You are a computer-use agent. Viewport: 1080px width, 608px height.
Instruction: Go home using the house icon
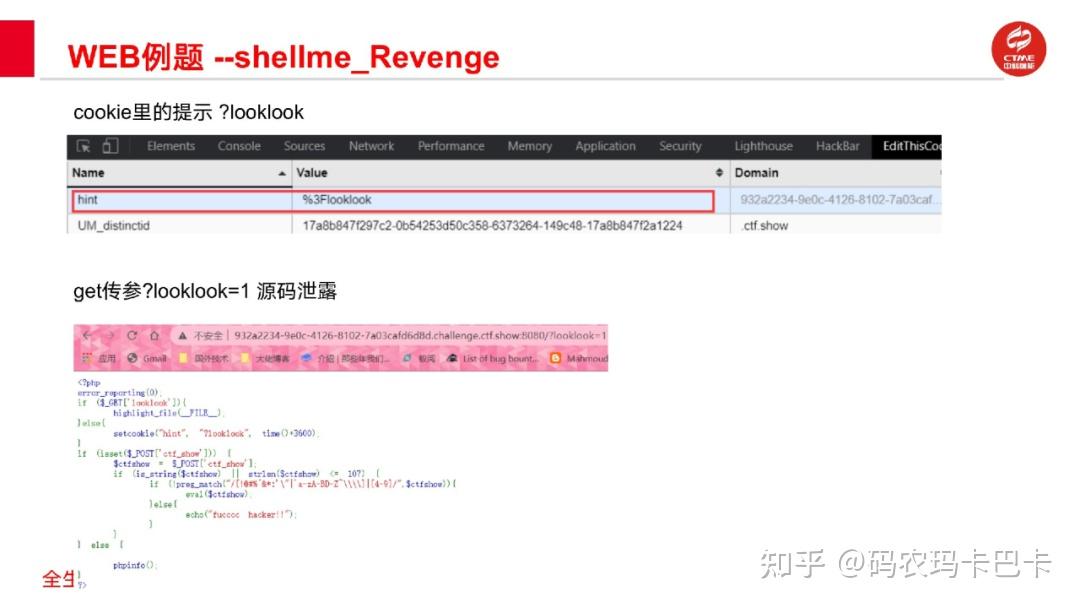[154, 335]
